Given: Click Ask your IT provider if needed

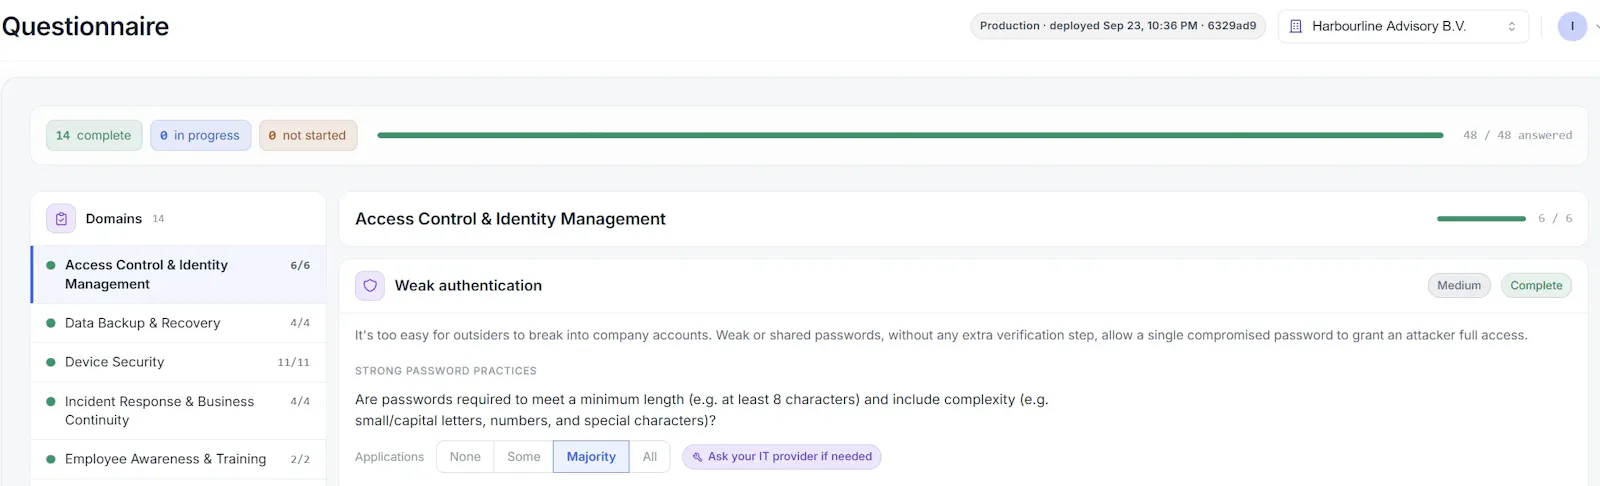Looking at the screenshot, I should coord(781,457).
